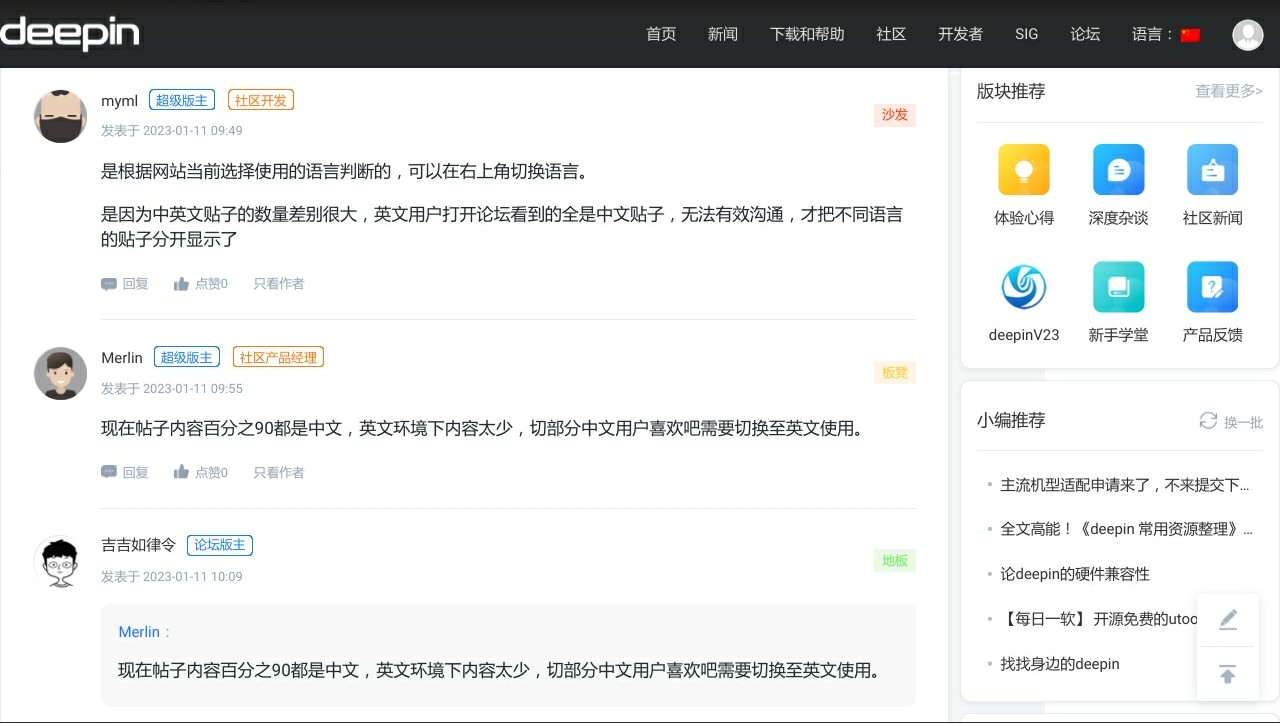Click the 地板 floor tag
Screen dimensions: 1280x723
click(895, 561)
